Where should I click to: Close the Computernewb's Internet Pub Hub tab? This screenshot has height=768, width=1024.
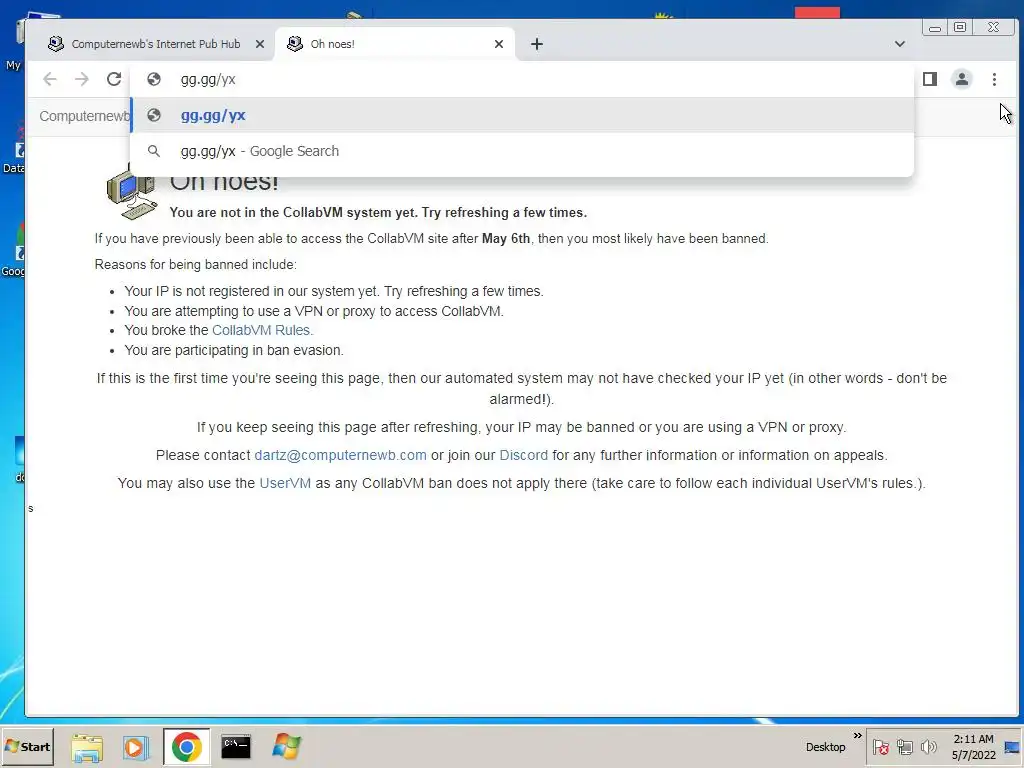(x=260, y=44)
